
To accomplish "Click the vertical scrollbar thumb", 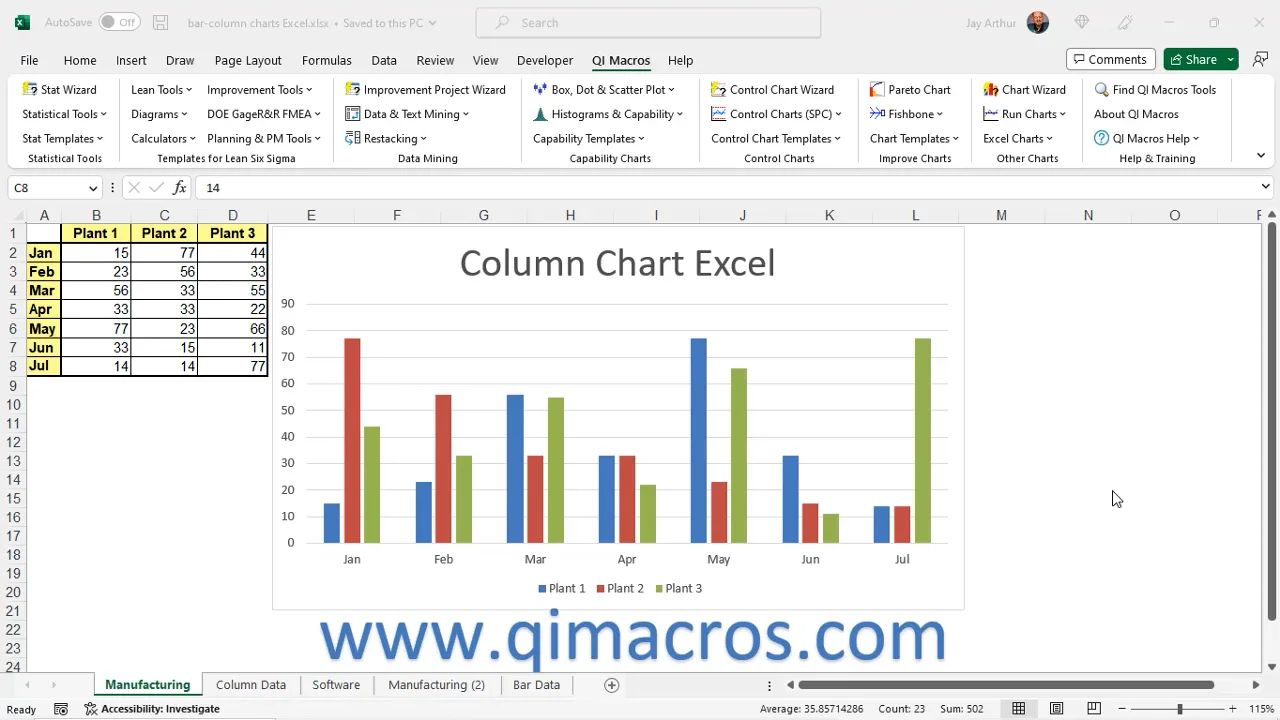I will click(1272, 420).
